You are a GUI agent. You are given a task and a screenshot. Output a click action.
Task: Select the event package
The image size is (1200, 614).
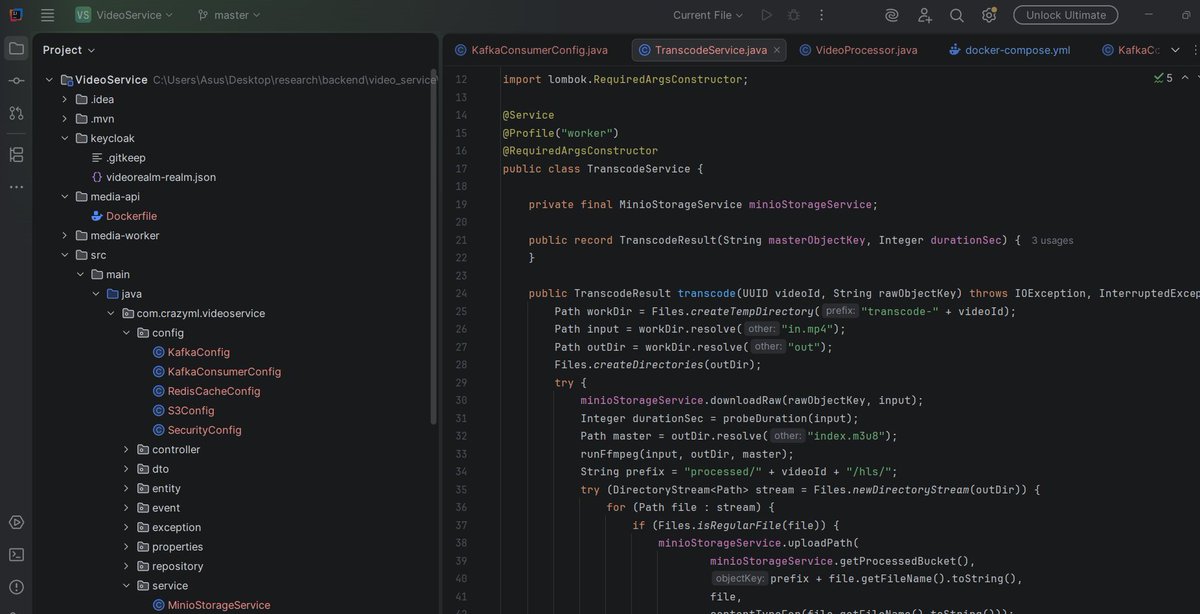pos(160,508)
